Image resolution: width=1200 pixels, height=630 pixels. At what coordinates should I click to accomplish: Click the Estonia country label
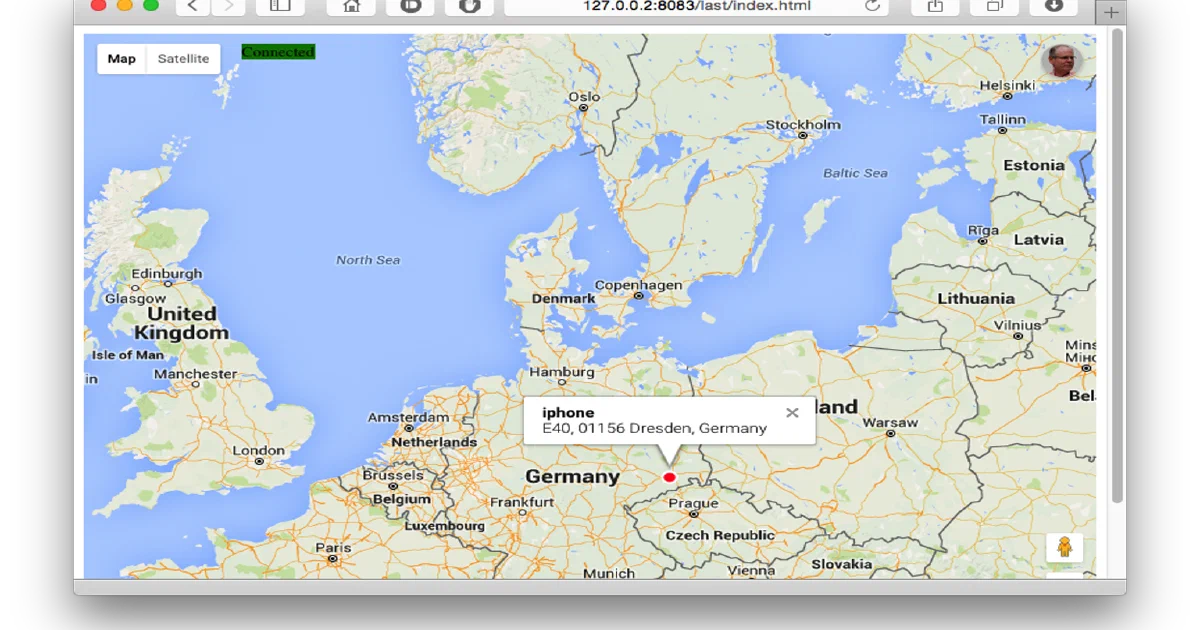pyautogui.click(x=1033, y=165)
